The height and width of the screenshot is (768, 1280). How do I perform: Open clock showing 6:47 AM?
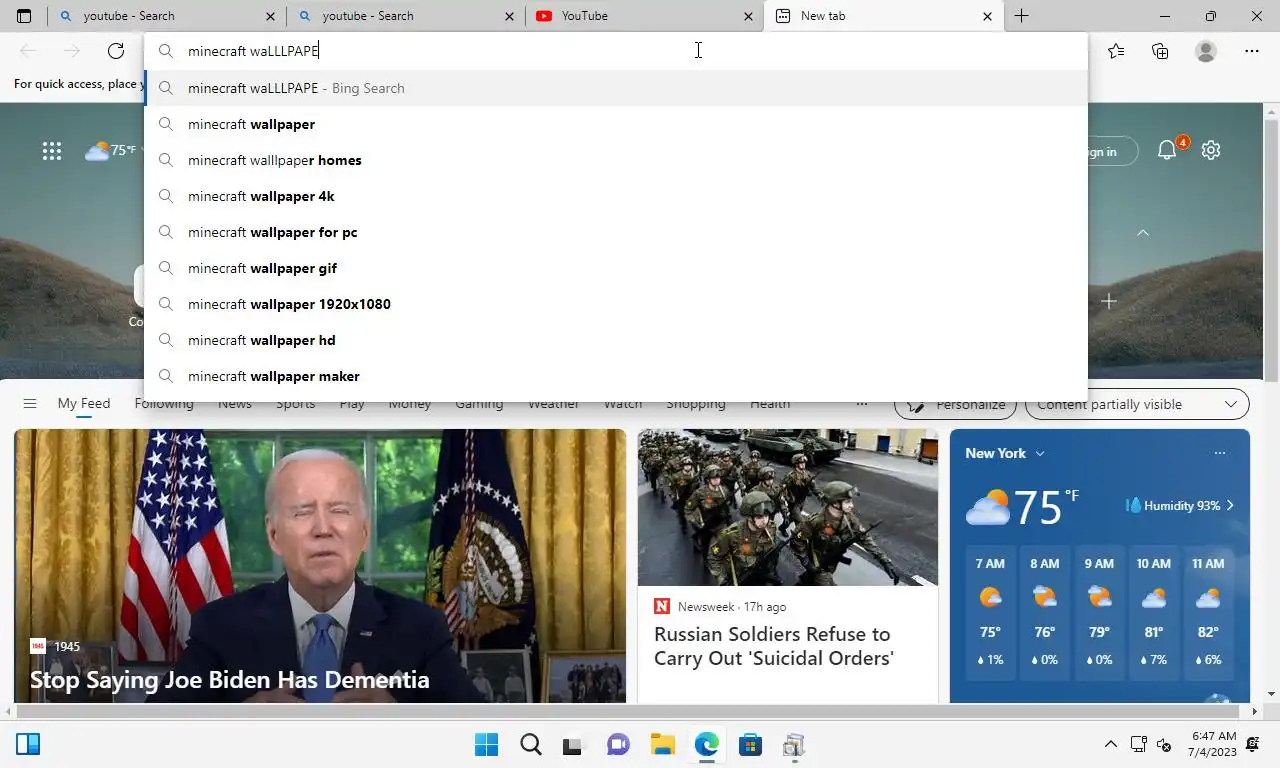tap(1213, 744)
